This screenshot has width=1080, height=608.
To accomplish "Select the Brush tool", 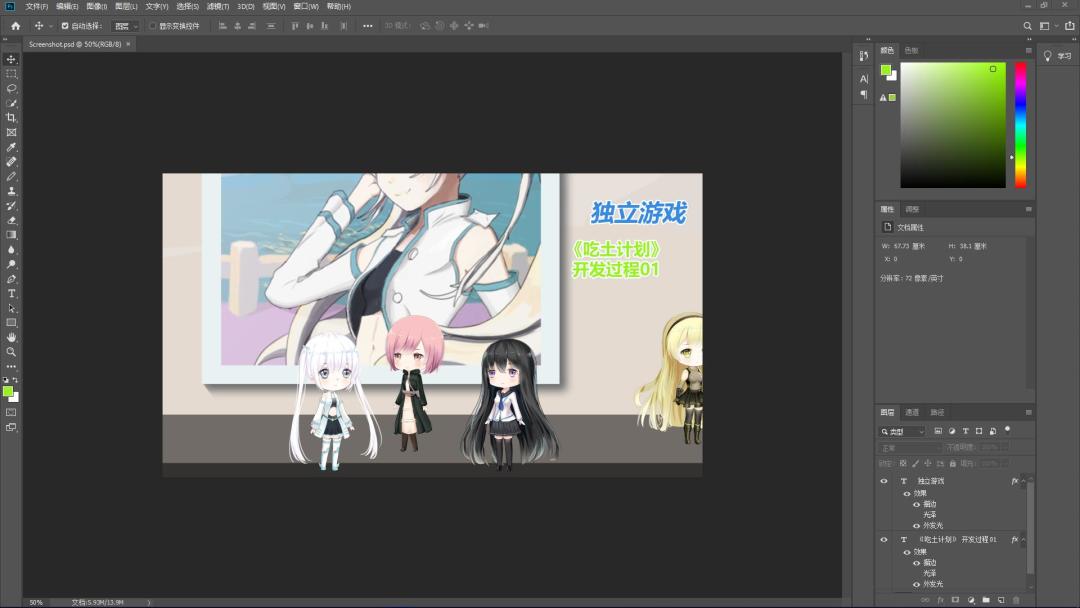I will click(11, 176).
